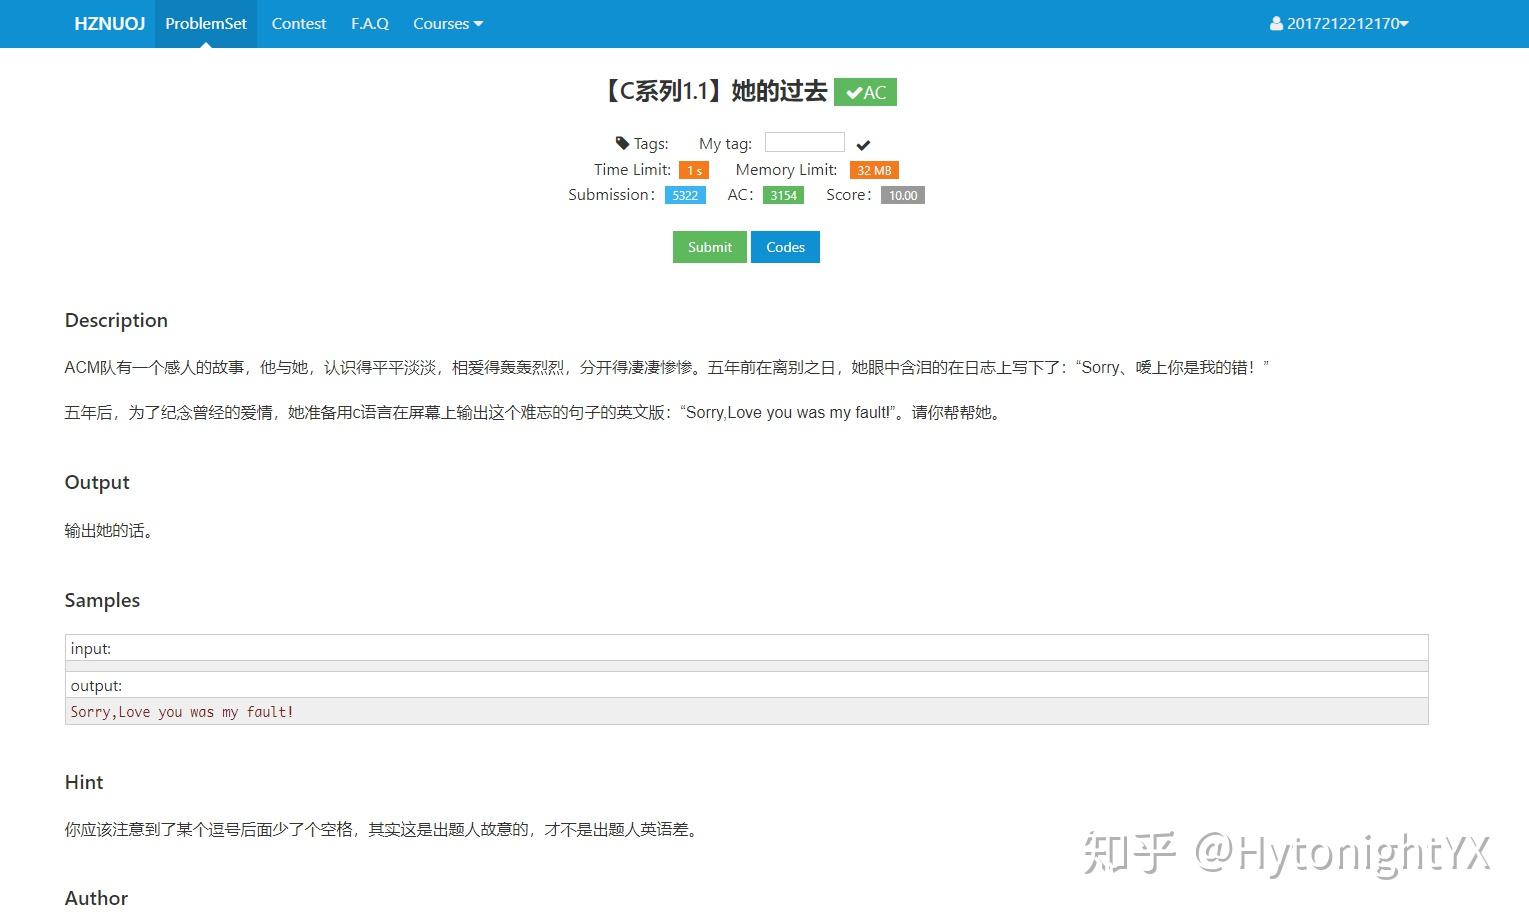This screenshot has width=1529, height=923.
Task: Open the F.A.Q page
Action: pos(369,23)
